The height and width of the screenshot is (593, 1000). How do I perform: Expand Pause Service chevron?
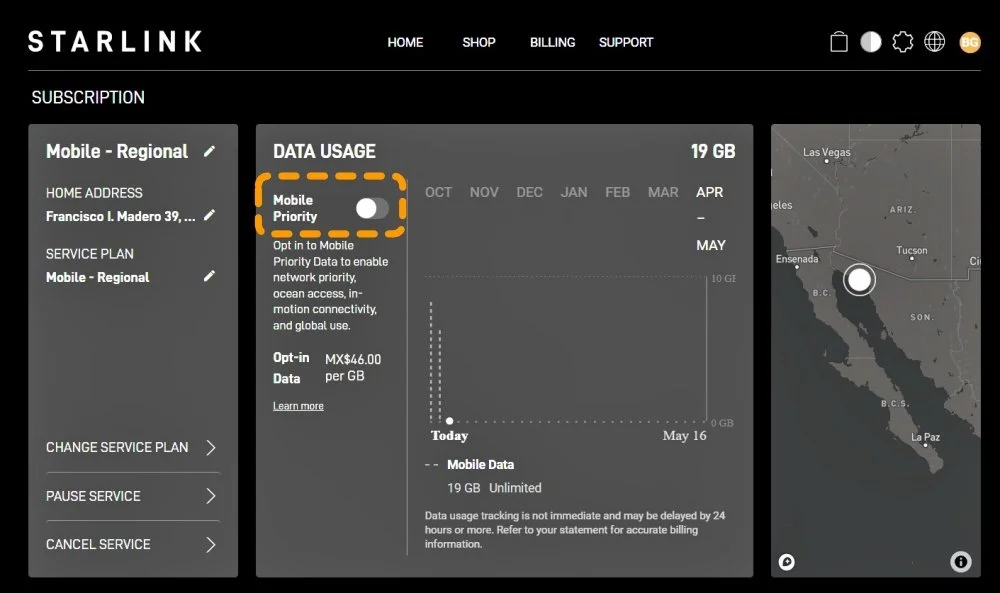click(211, 496)
